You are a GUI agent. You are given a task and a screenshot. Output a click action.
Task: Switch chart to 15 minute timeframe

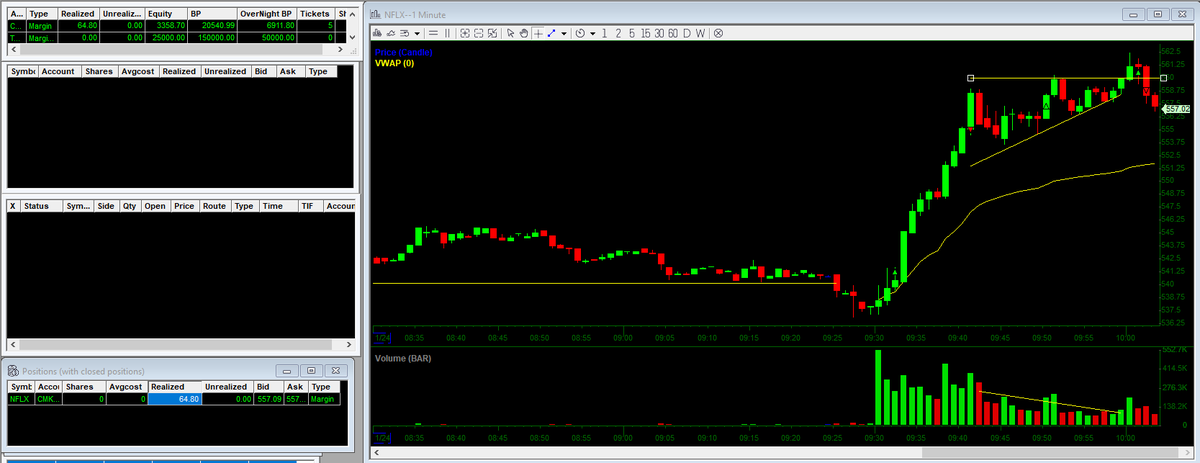click(645, 33)
